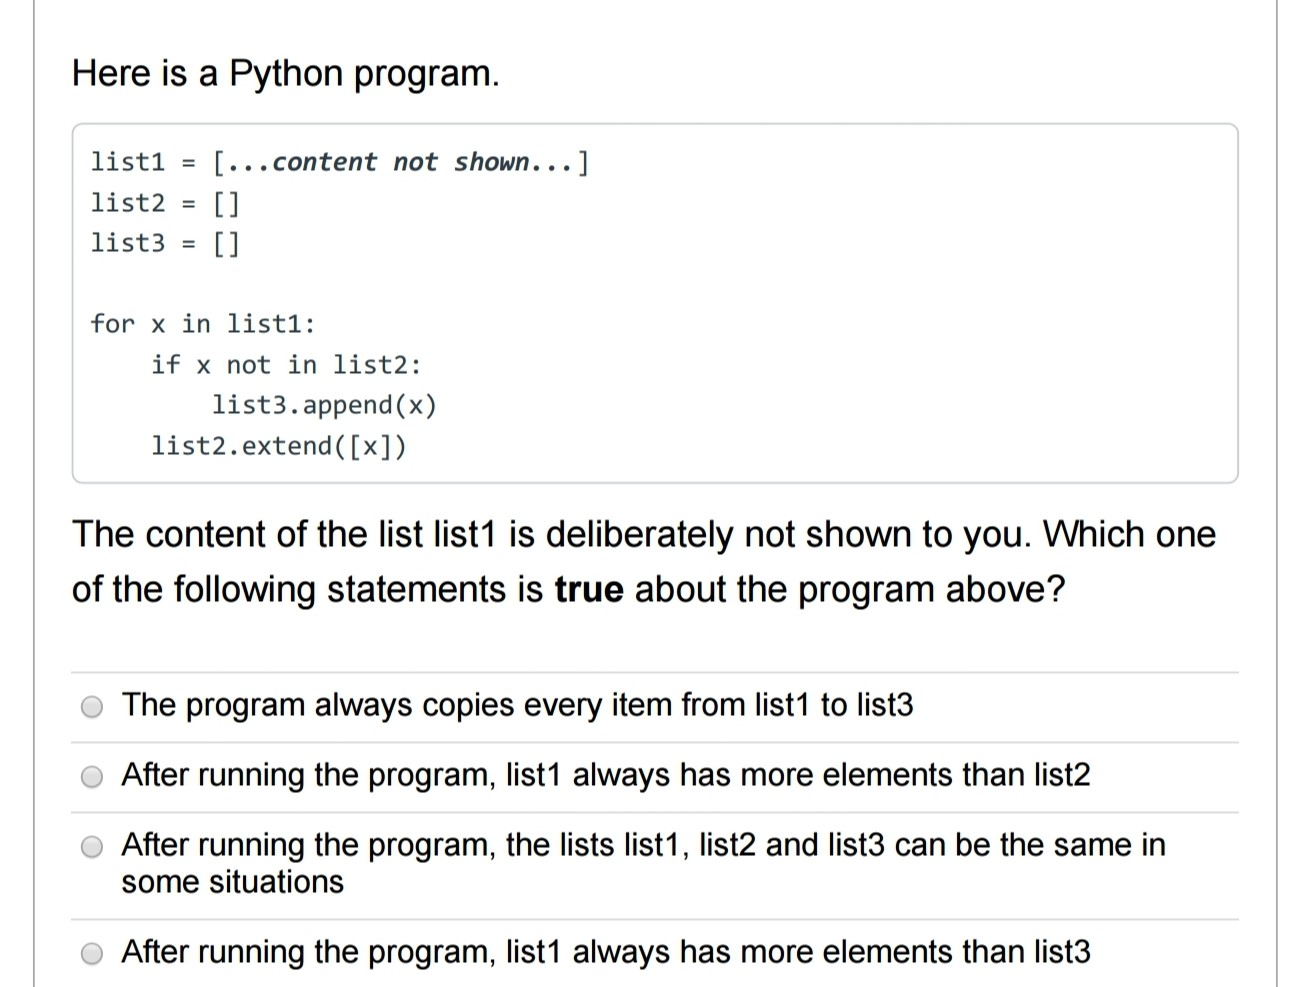
Task: Click the 'list3.append(x)' code line
Action: pos(324,405)
